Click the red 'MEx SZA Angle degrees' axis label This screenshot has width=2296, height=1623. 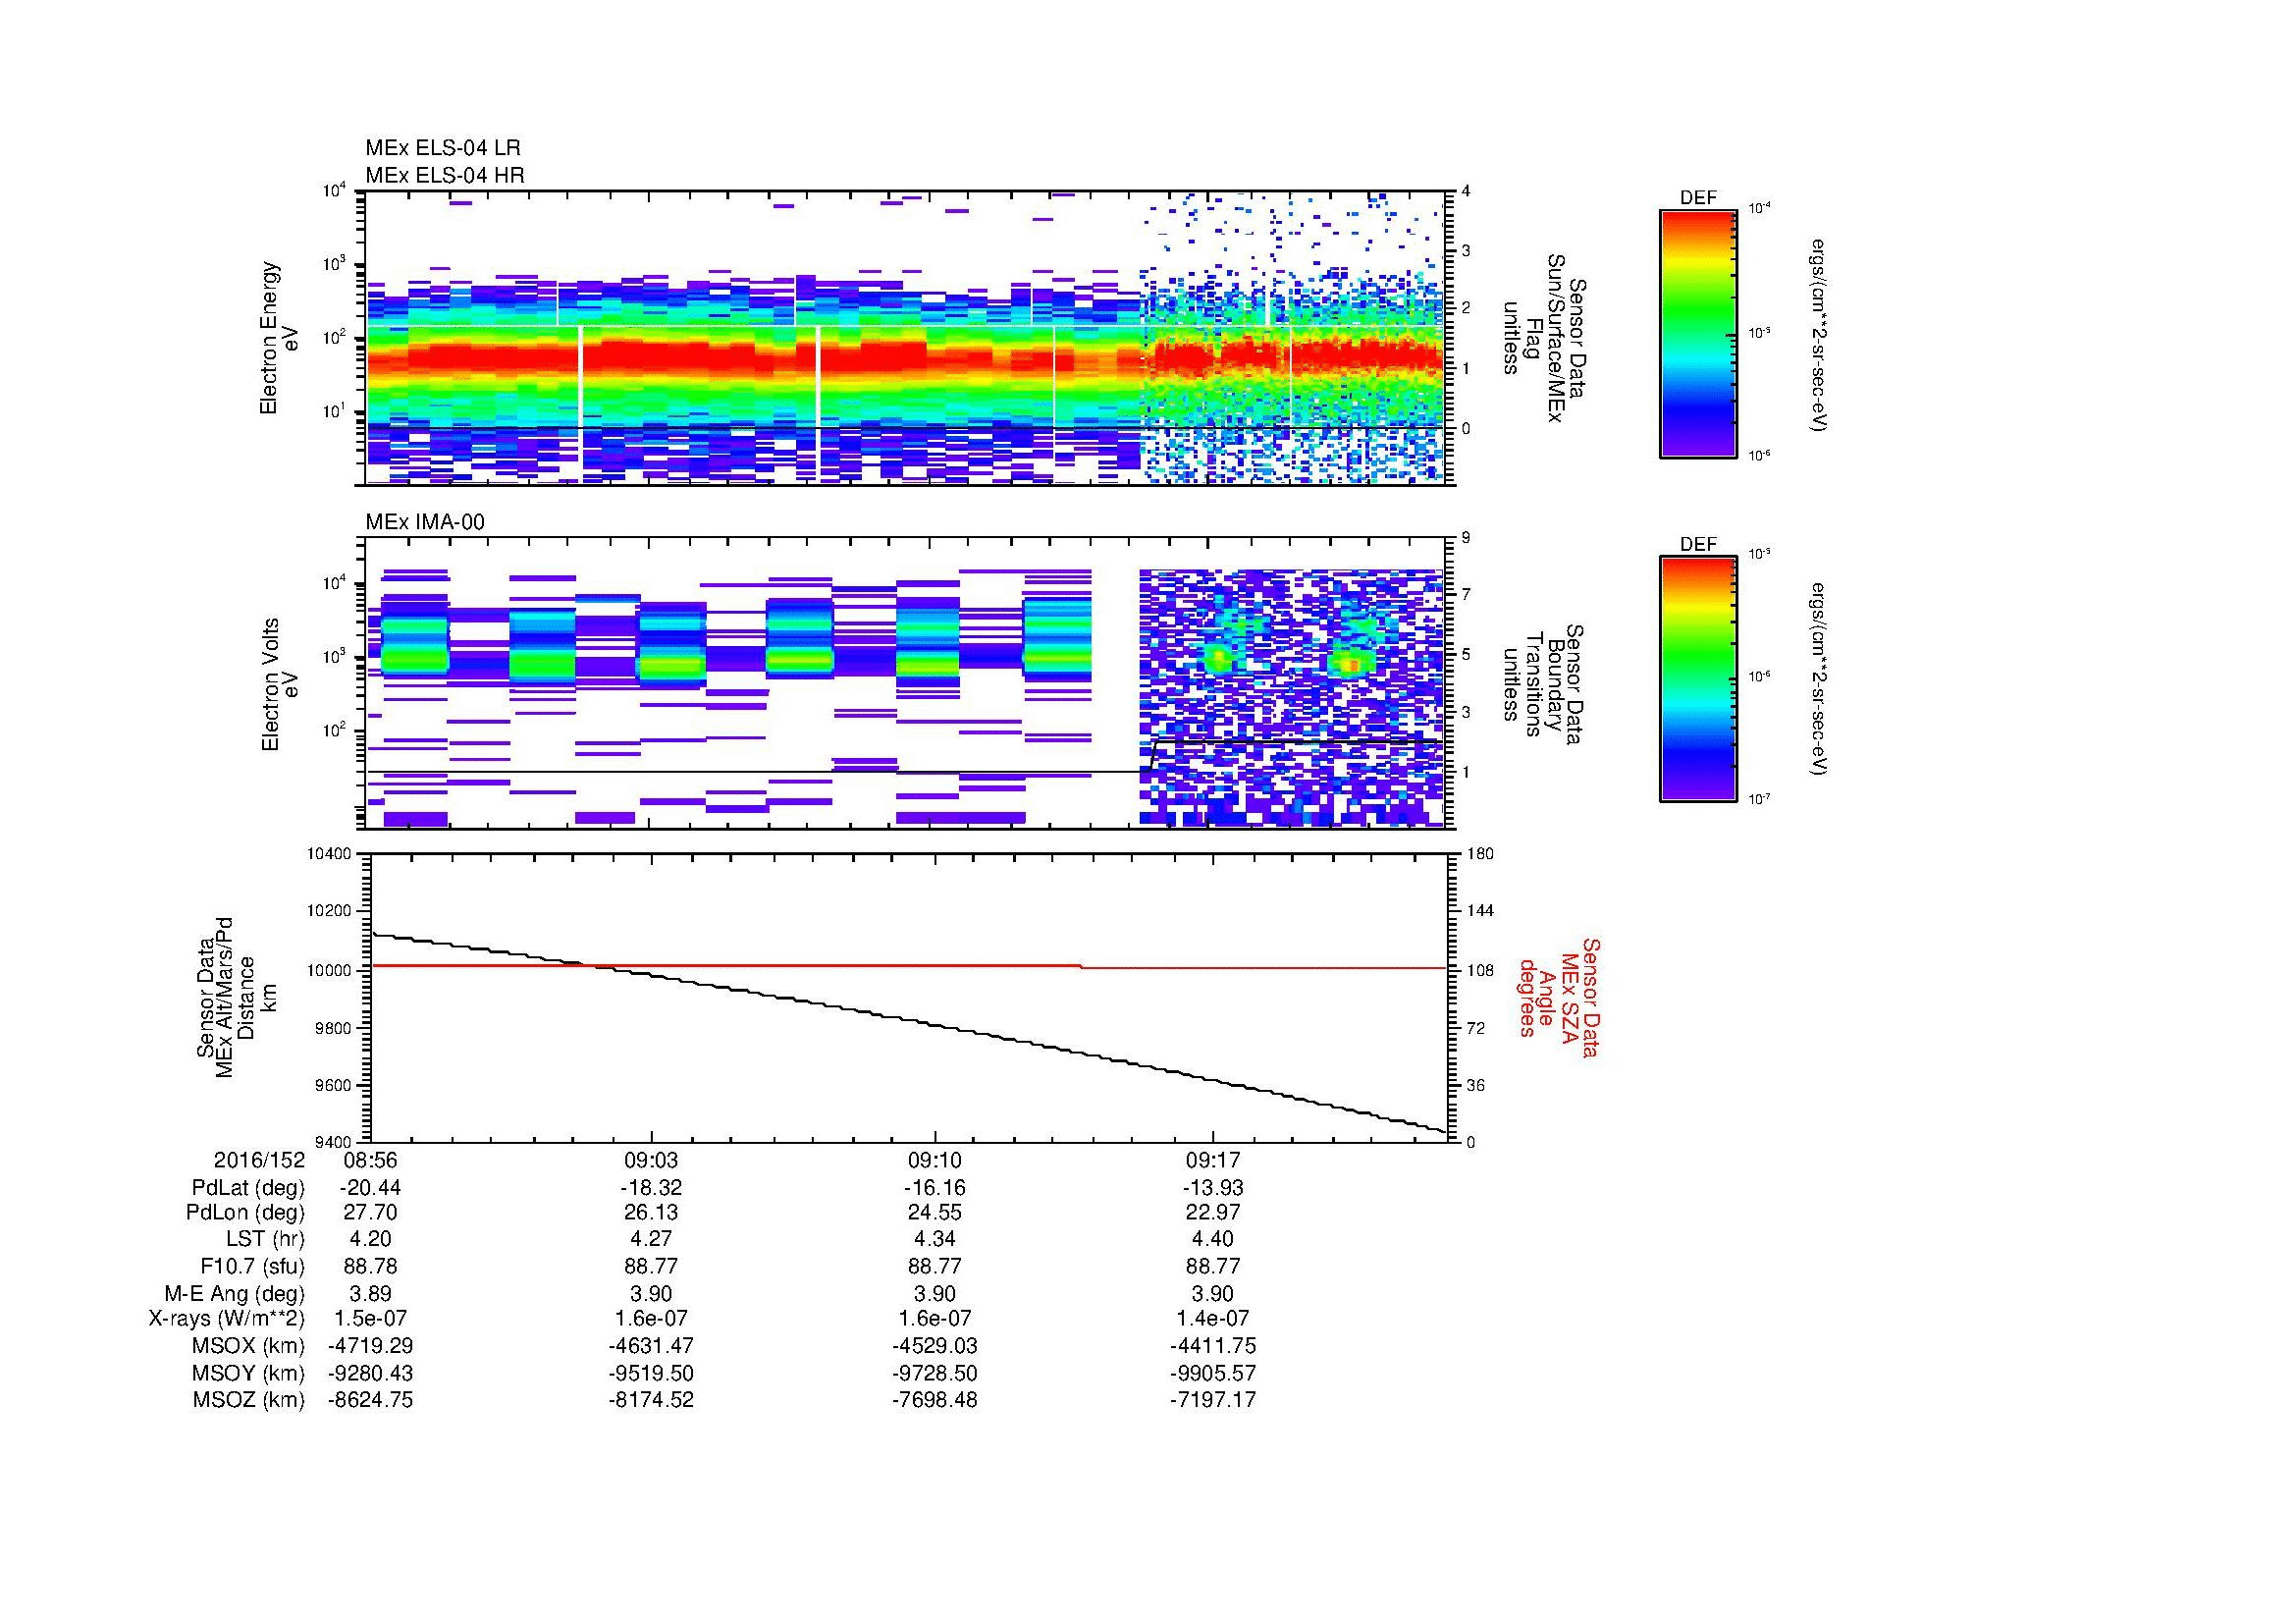(1559, 997)
